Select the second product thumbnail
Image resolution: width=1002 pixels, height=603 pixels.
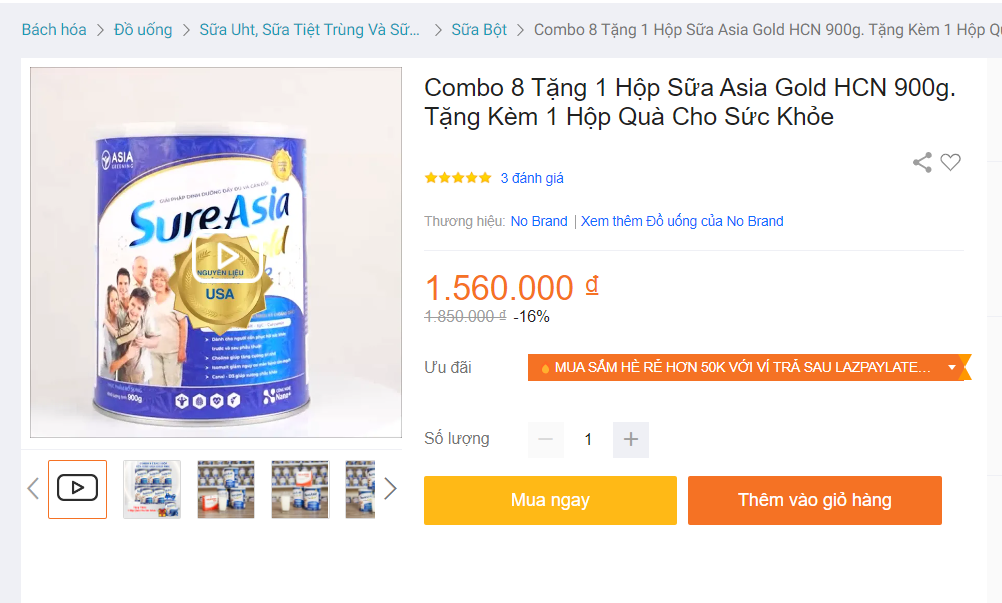pos(152,489)
